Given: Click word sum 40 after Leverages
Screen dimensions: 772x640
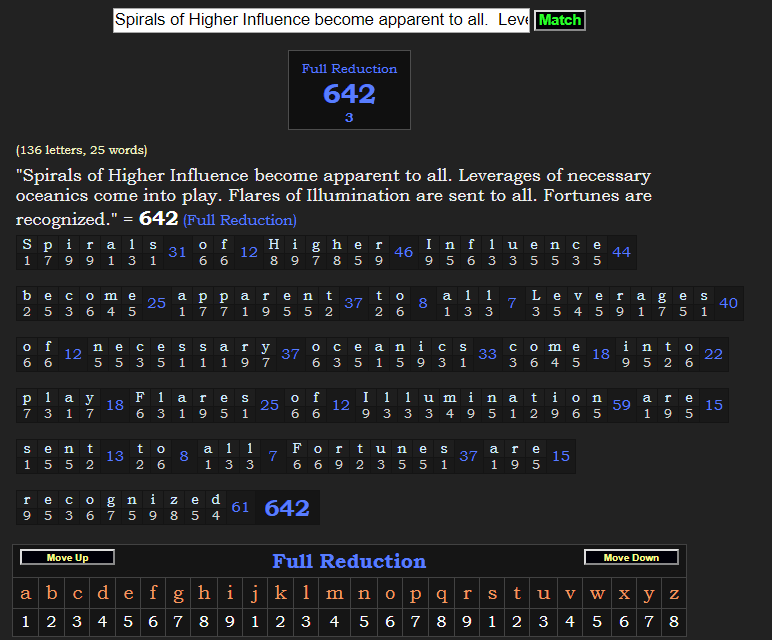Looking at the screenshot, I should click(x=728, y=303).
